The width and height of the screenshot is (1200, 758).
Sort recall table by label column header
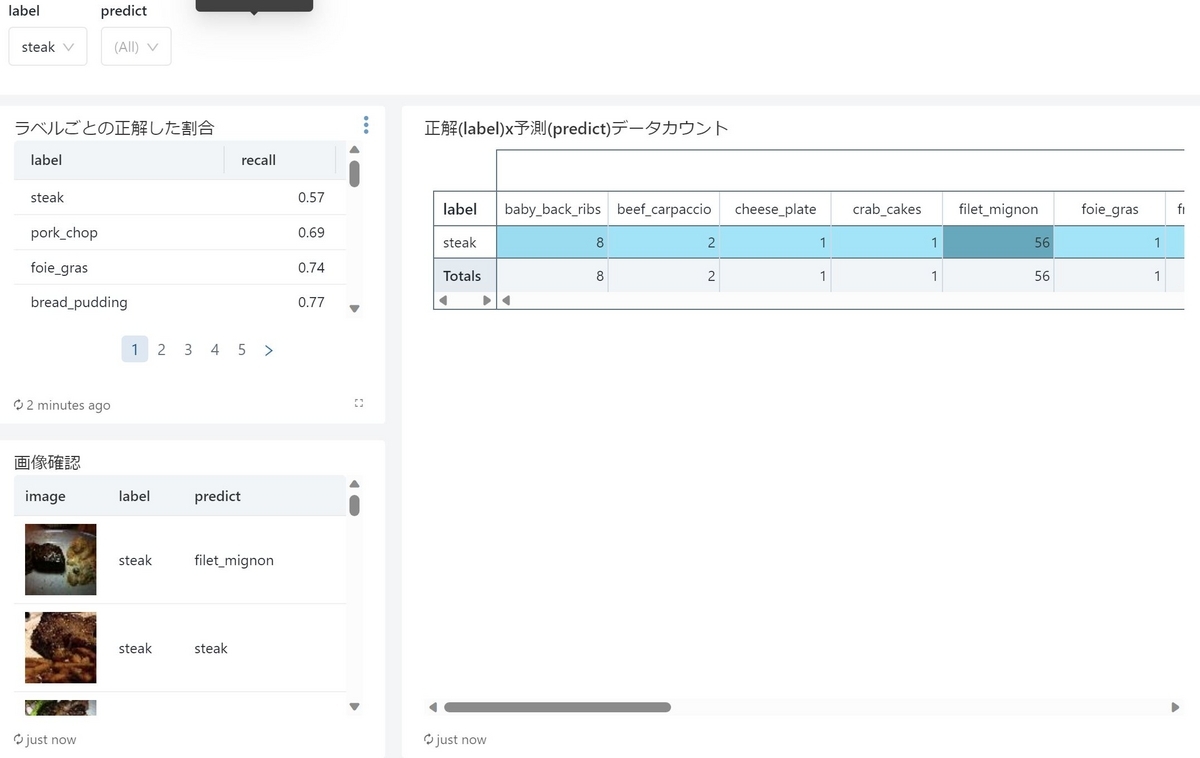[119, 160]
